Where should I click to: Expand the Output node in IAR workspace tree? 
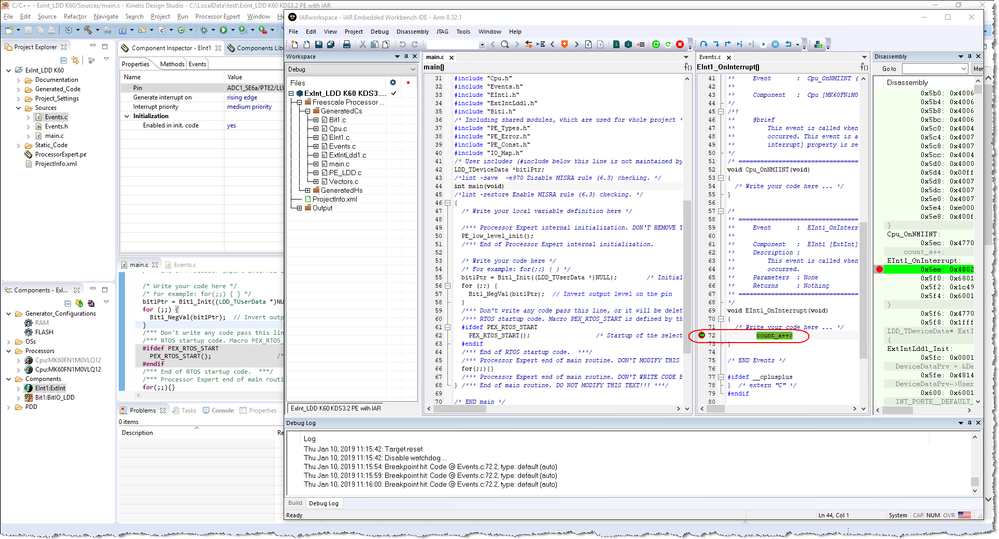tap(299, 208)
